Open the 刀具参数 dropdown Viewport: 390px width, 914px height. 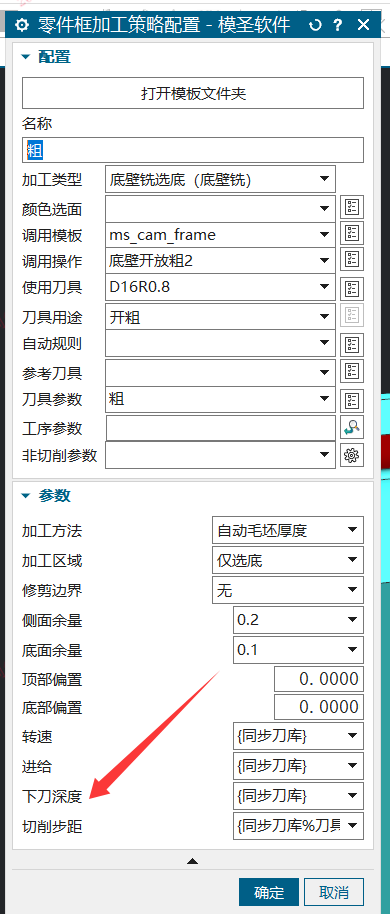(220, 399)
